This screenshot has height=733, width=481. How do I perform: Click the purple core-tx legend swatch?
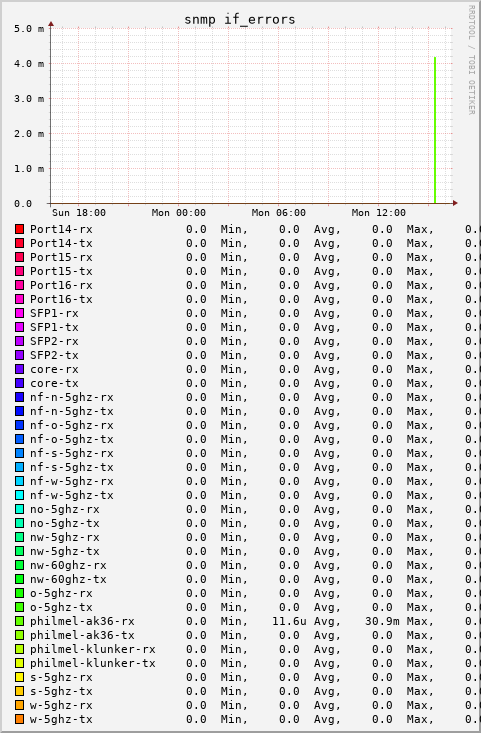[19, 383]
